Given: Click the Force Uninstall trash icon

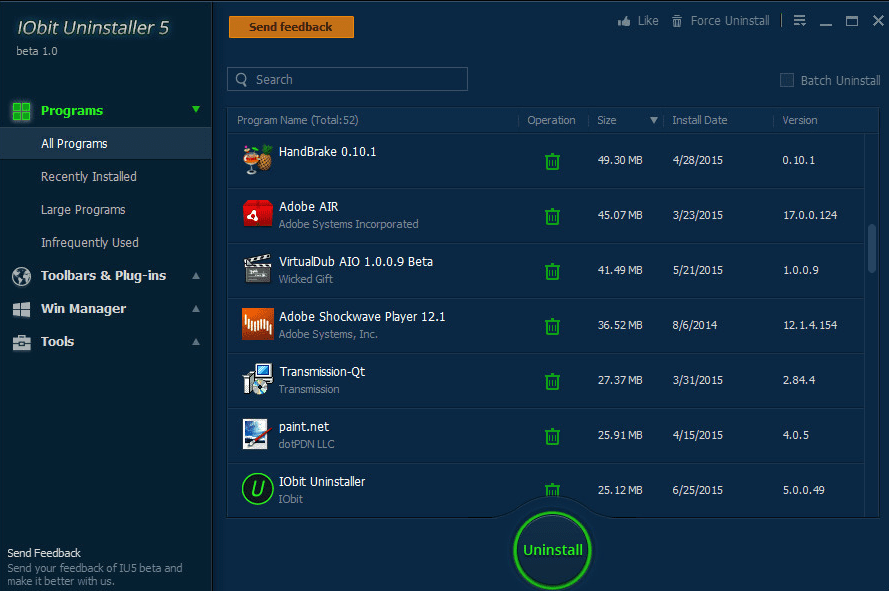Looking at the screenshot, I should [x=677, y=22].
